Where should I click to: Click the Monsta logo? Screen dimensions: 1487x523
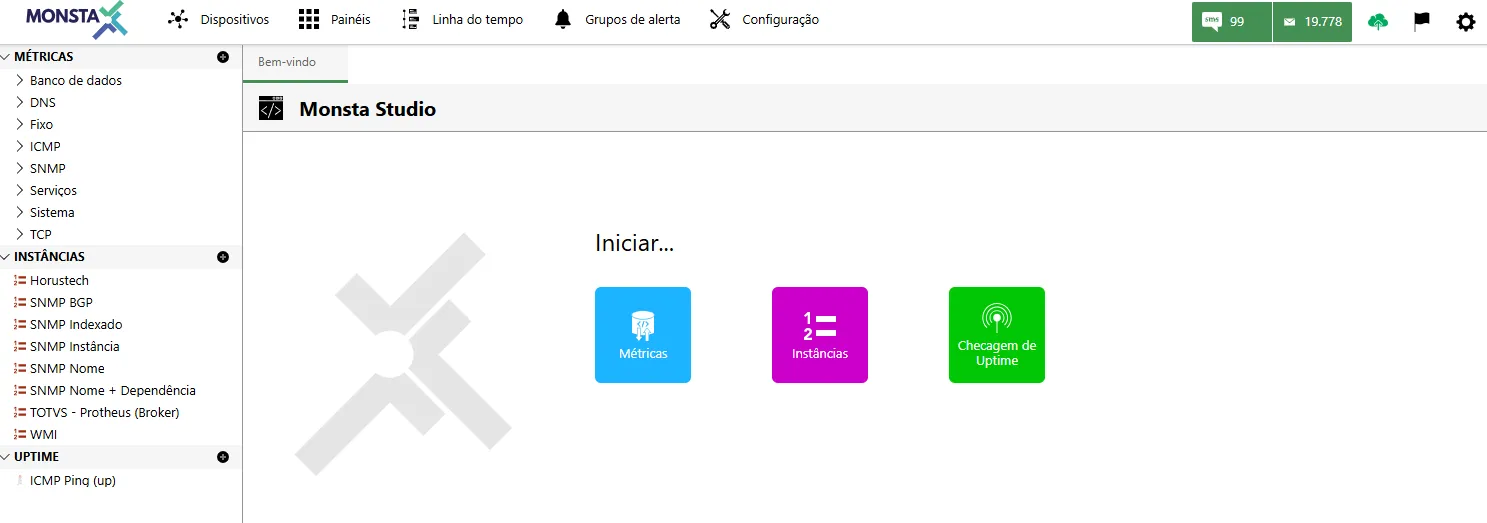[x=77, y=20]
